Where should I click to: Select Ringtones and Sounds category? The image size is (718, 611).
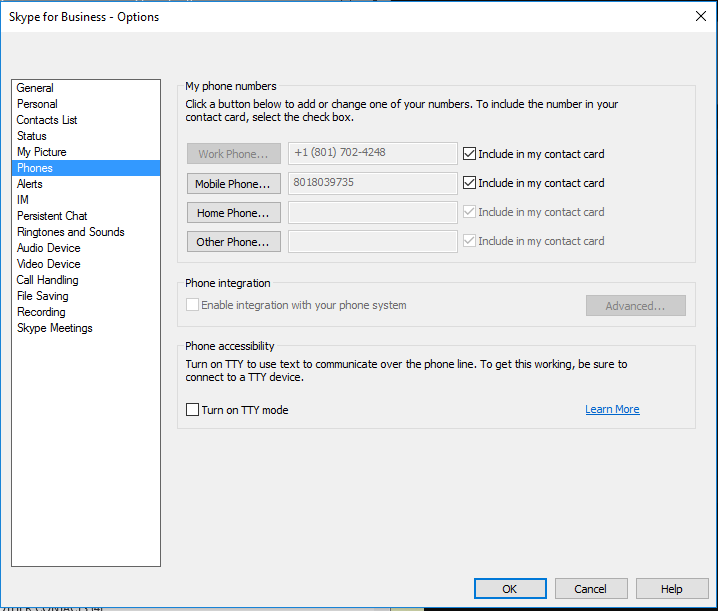[71, 232]
